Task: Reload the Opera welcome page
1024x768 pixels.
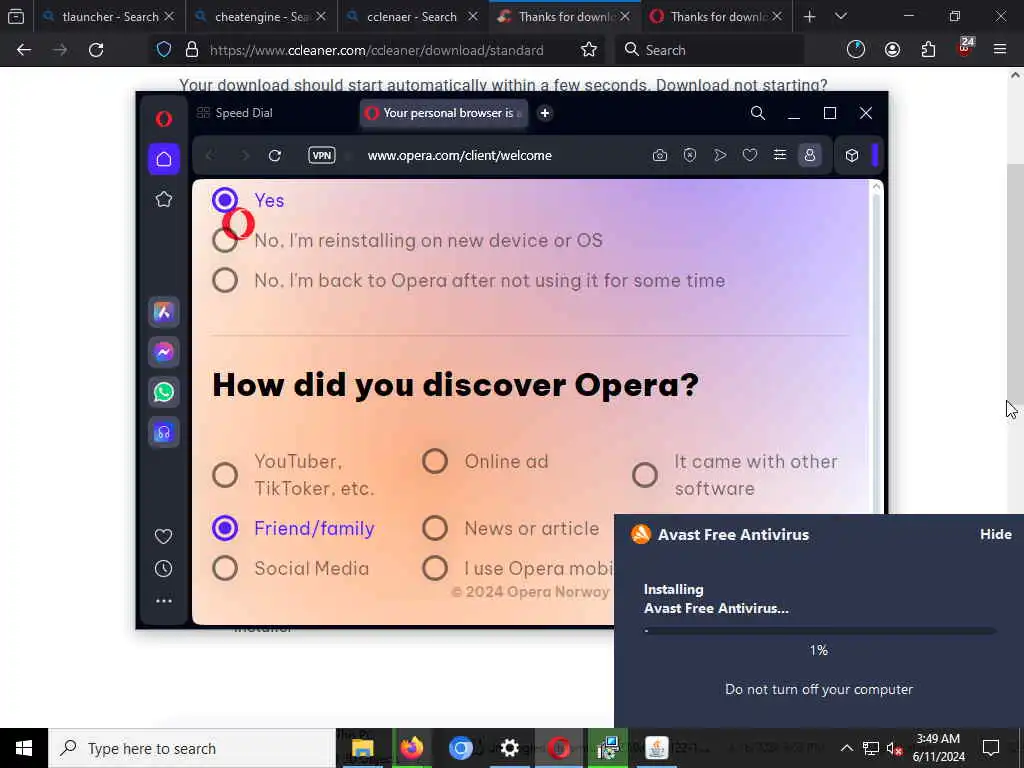Action: 275,155
